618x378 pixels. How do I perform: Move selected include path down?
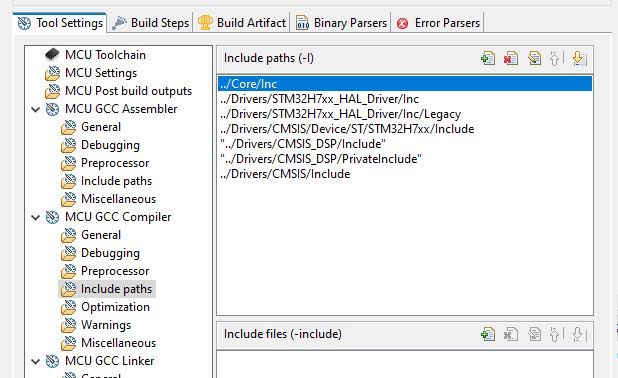coord(578,58)
